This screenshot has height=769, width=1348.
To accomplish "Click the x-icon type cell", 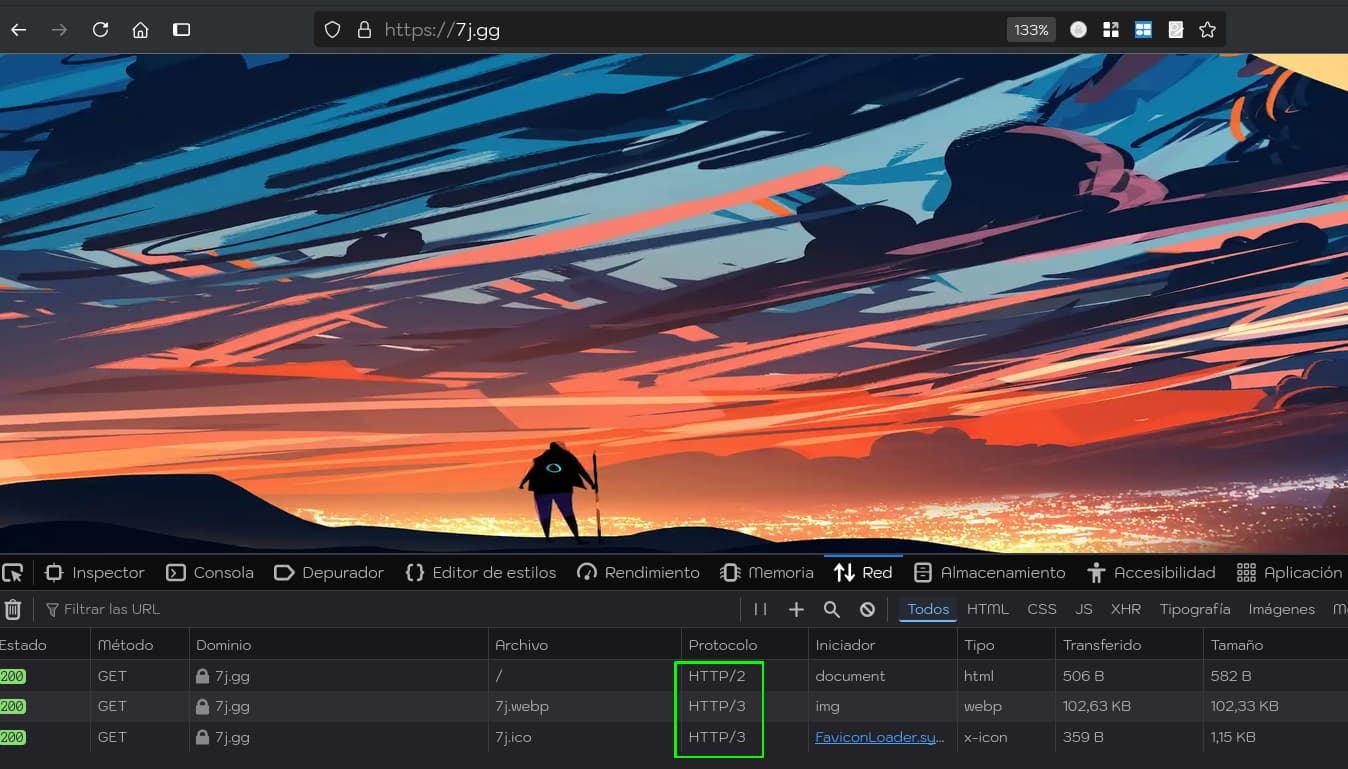I will (x=985, y=737).
